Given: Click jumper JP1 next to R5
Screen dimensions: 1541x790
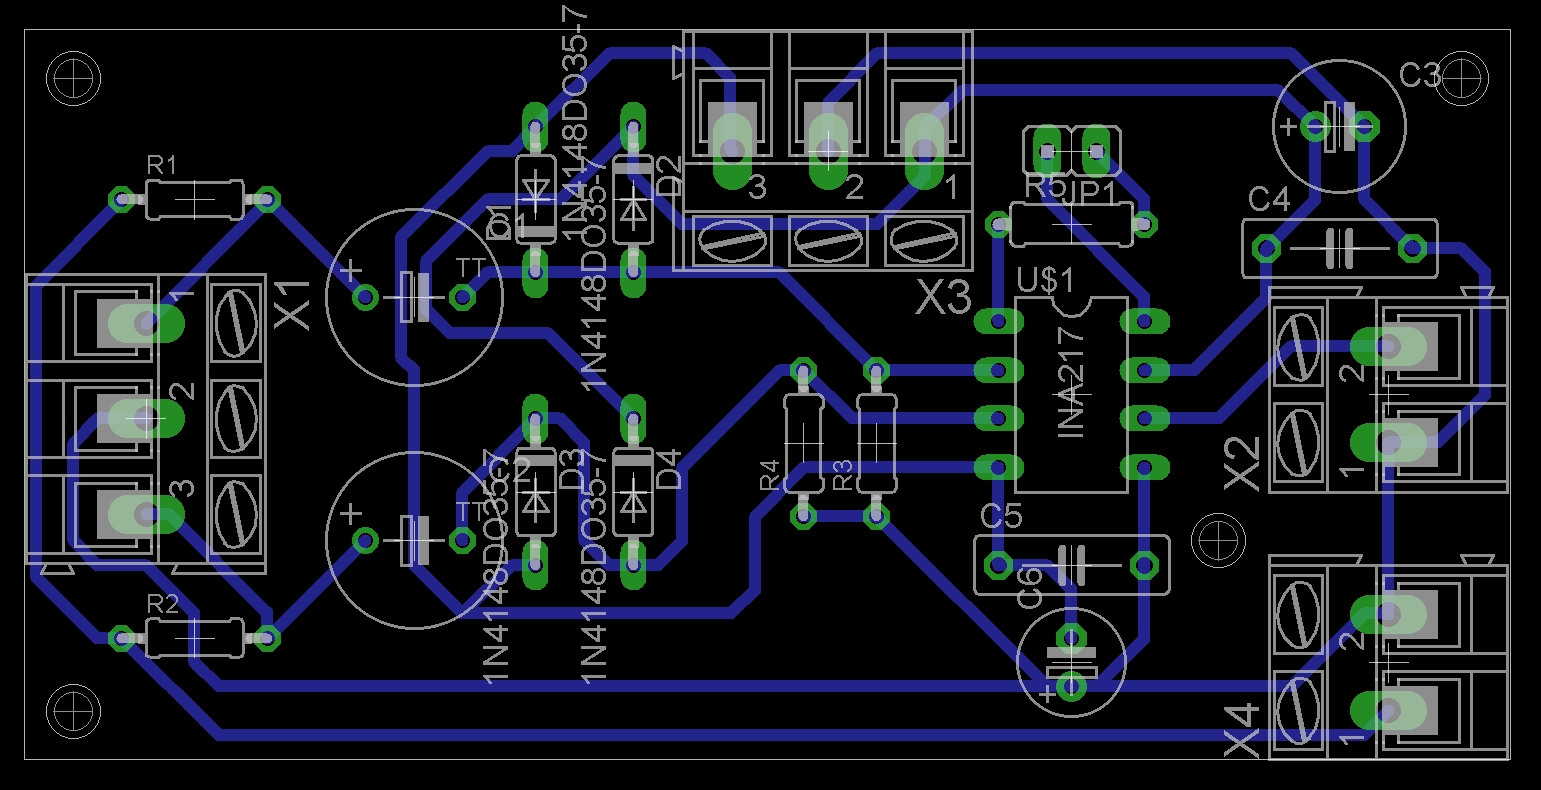Looking at the screenshot, I should (1072, 150).
